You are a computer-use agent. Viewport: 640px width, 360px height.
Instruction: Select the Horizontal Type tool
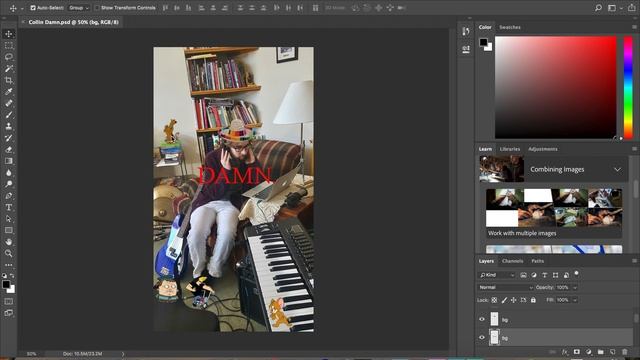click(9, 207)
